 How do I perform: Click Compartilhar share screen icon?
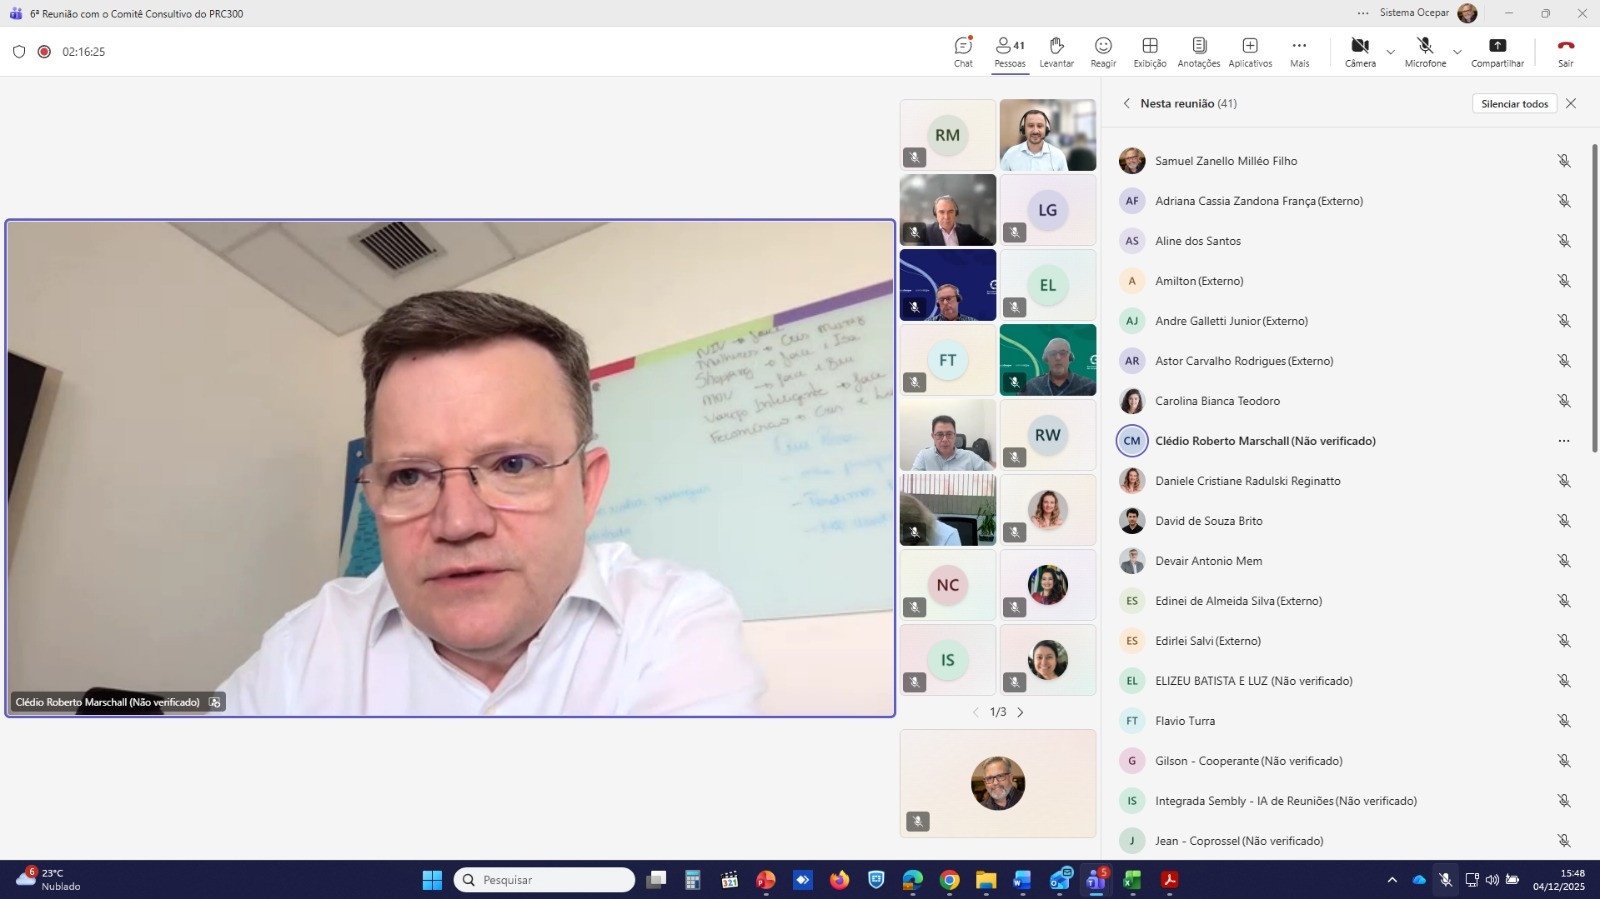point(1497,52)
